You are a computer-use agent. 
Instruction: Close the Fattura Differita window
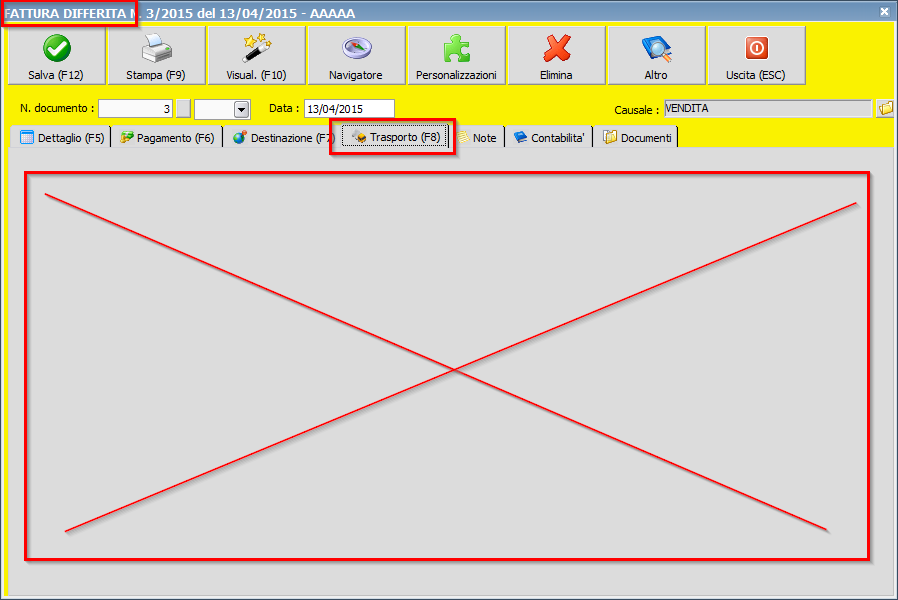point(884,11)
